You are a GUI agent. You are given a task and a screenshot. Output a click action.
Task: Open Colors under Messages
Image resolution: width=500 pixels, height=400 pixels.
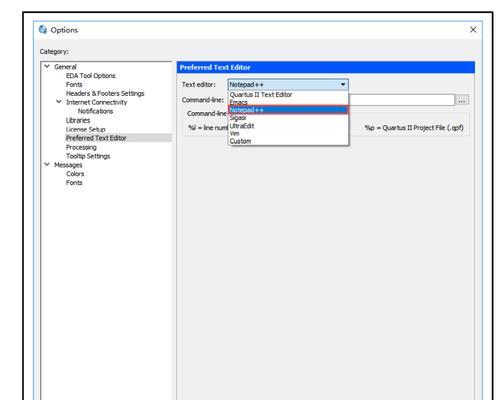[75, 174]
